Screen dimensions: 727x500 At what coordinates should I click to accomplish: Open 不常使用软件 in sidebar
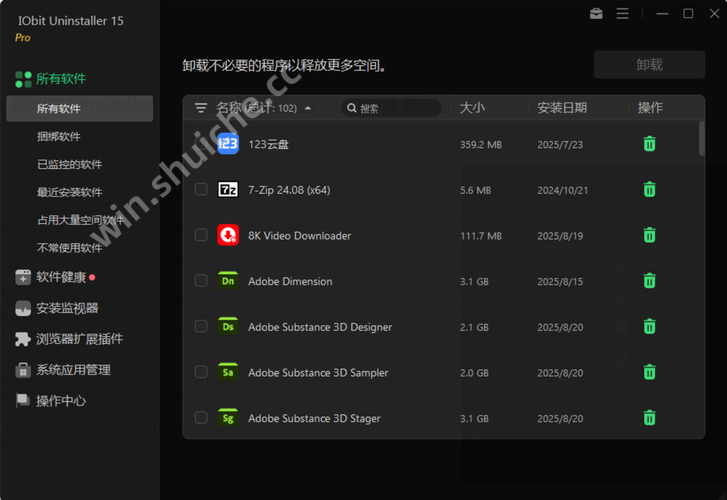coord(70,248)
